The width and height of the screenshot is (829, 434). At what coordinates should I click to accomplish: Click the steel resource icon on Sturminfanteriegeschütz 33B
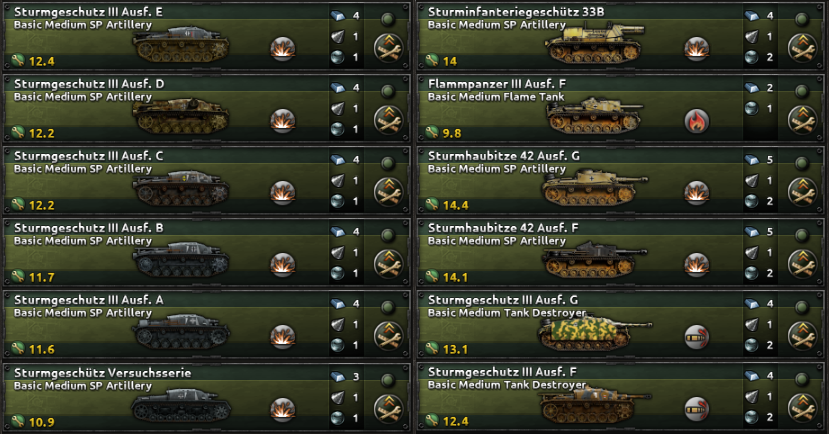pos(752,16)
